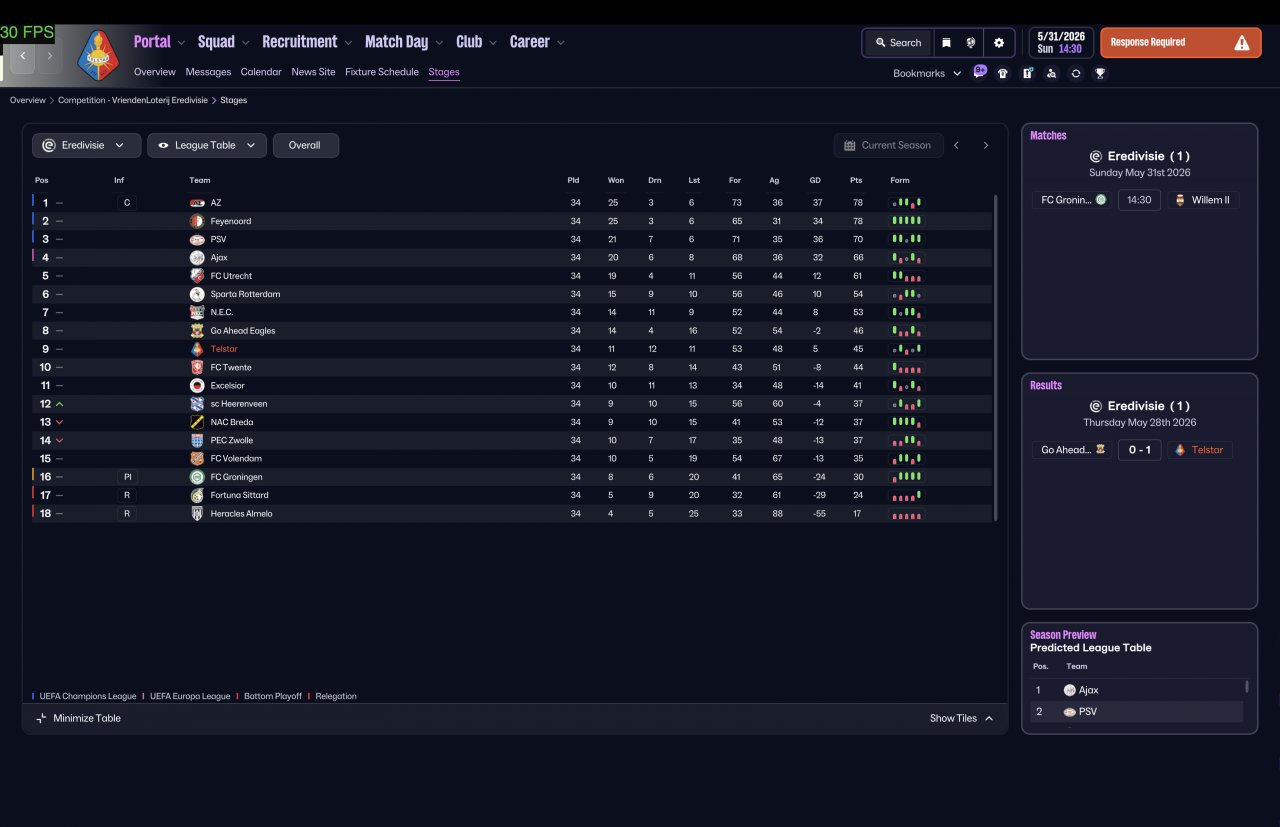The width and height of the screenshot is (1280, 827).
Task: Expand the Career menu chevron
Action: pos(560,43)
